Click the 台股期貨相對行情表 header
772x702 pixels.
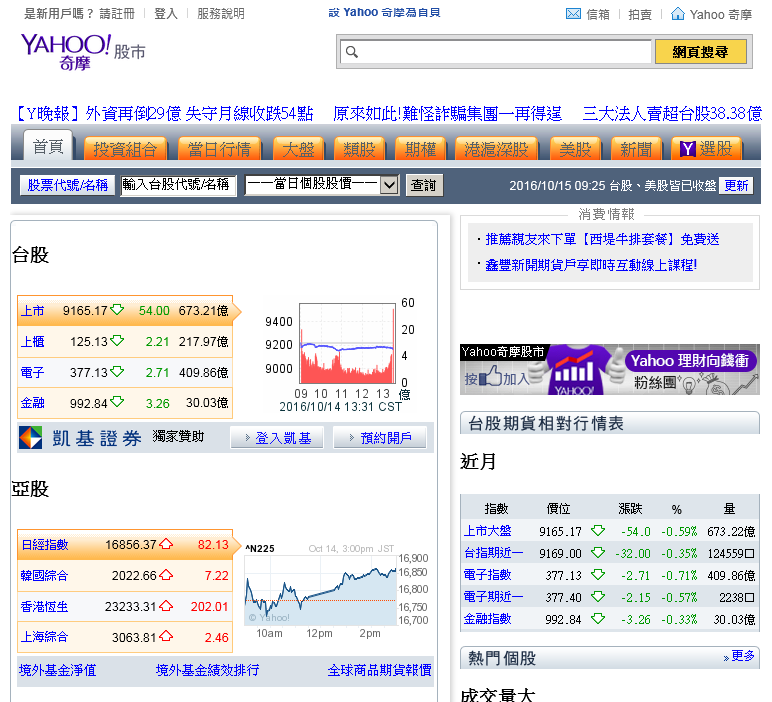click(610, 423)
